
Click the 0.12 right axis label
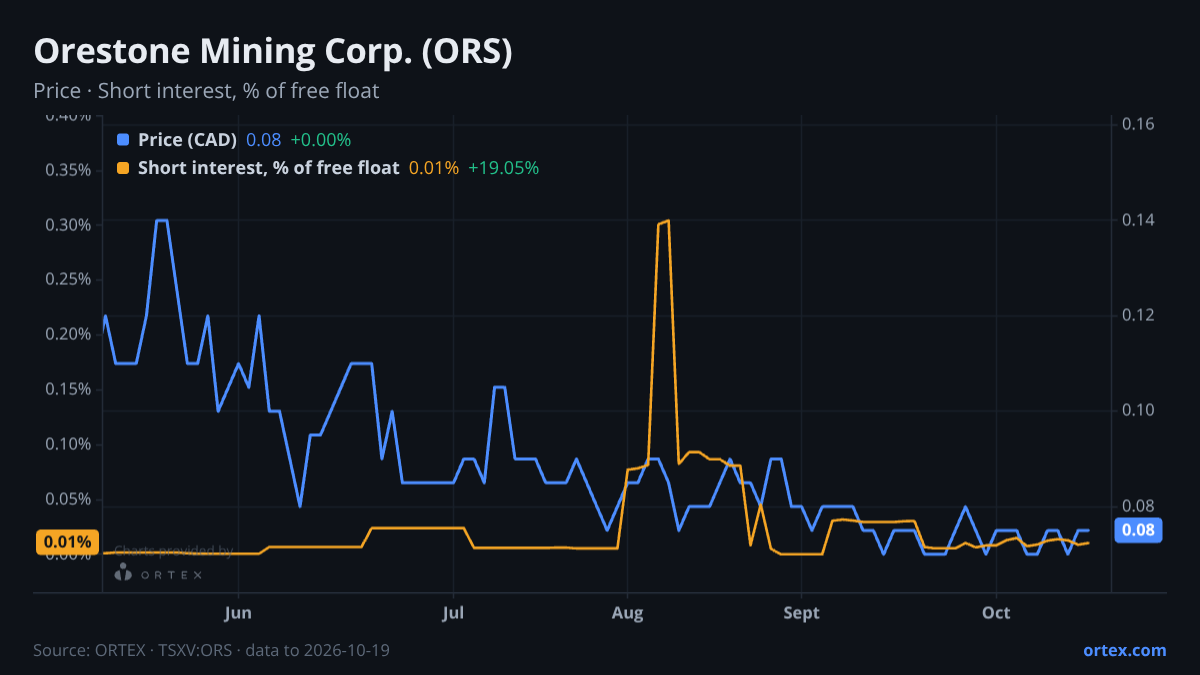coord(1138,315)
